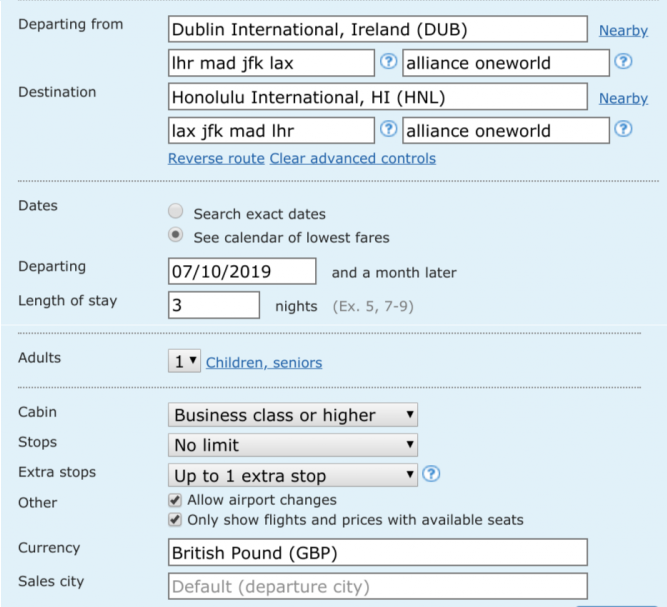Open the Adults count dropdown
667x607 pixels.
(184, 362)
